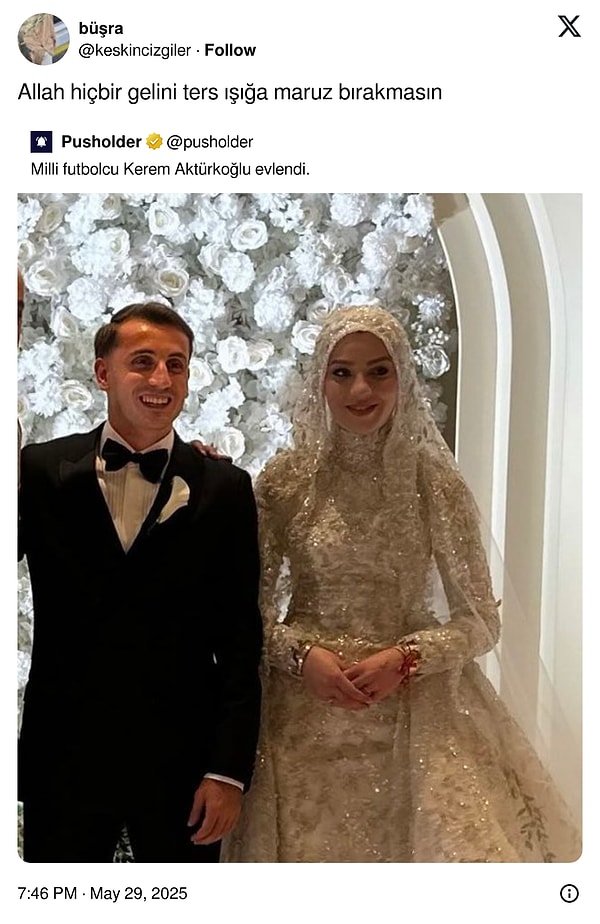The image size is (600, 924).
Task: Click the Pusholder bell avatar icon
Action: click(x=41, y=141)
